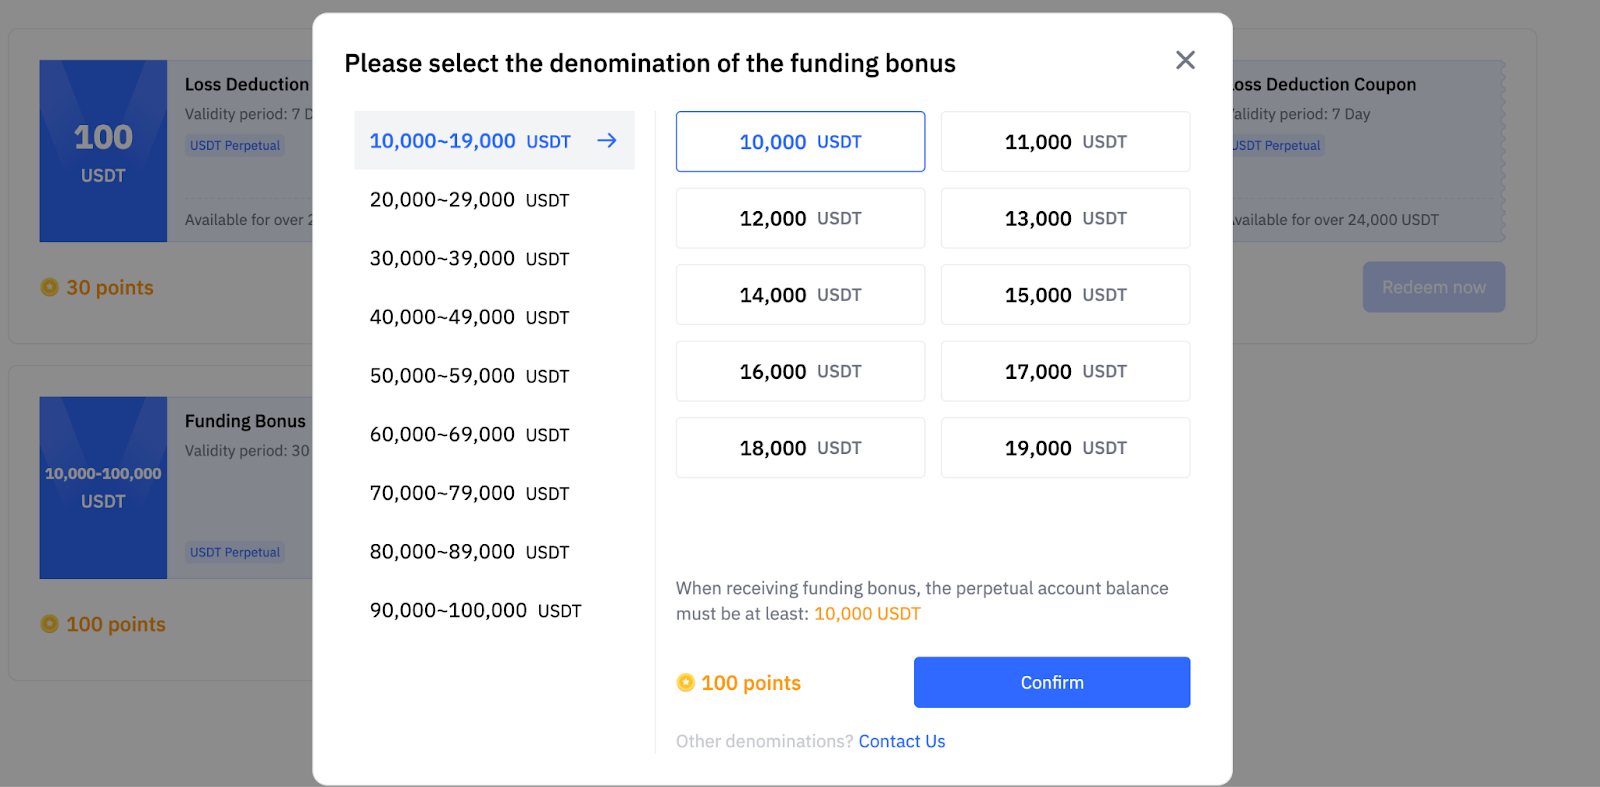Click the 100 USDT coupon thumbnail
The width and height of the screenshot is (1600, 787).
pos(103,151)
